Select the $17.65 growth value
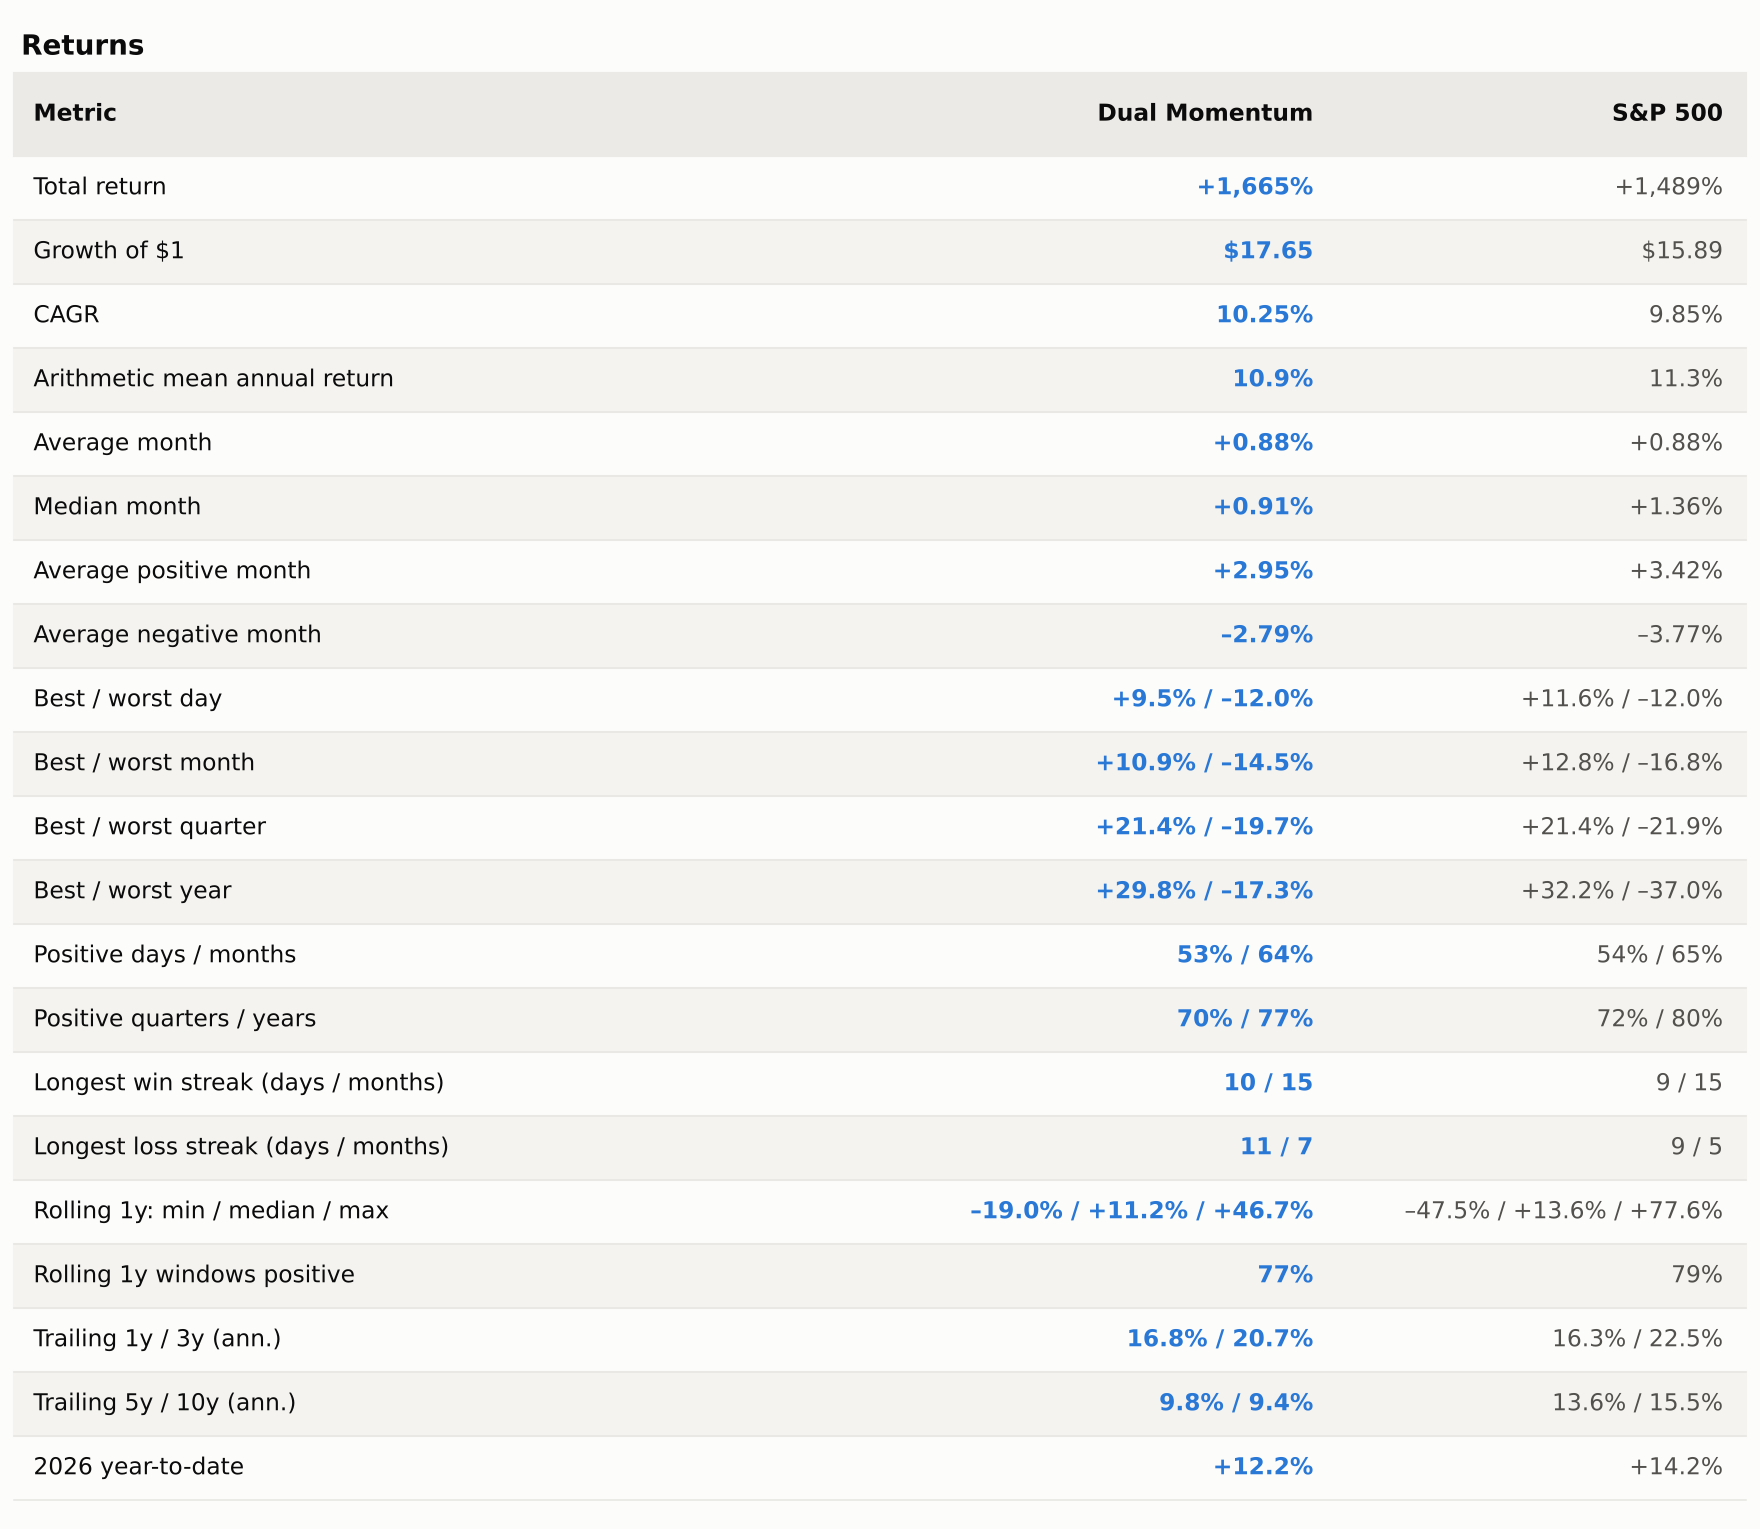The width and height of the screenshot is (1760, 1529). coord(1268,251)
